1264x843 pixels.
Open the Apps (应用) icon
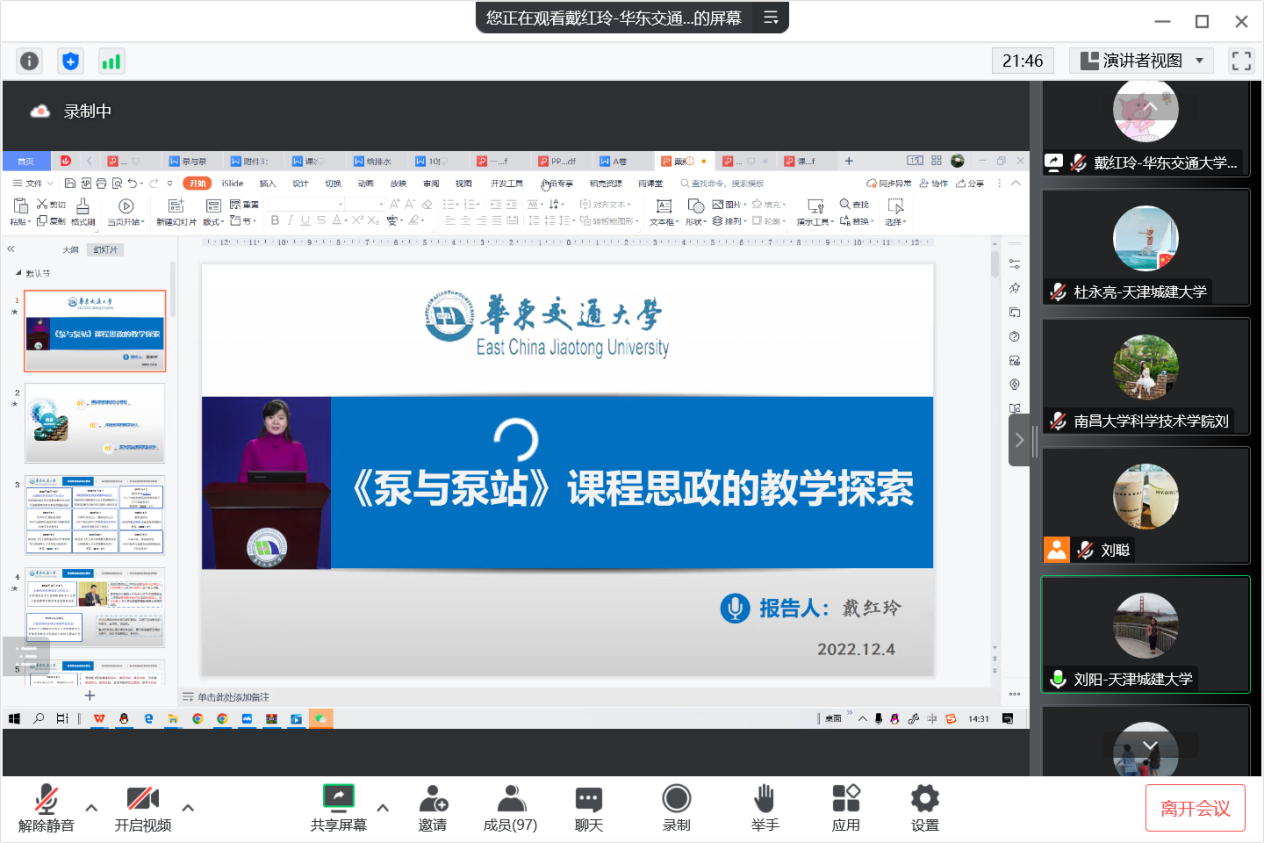(x=846, y=807)
